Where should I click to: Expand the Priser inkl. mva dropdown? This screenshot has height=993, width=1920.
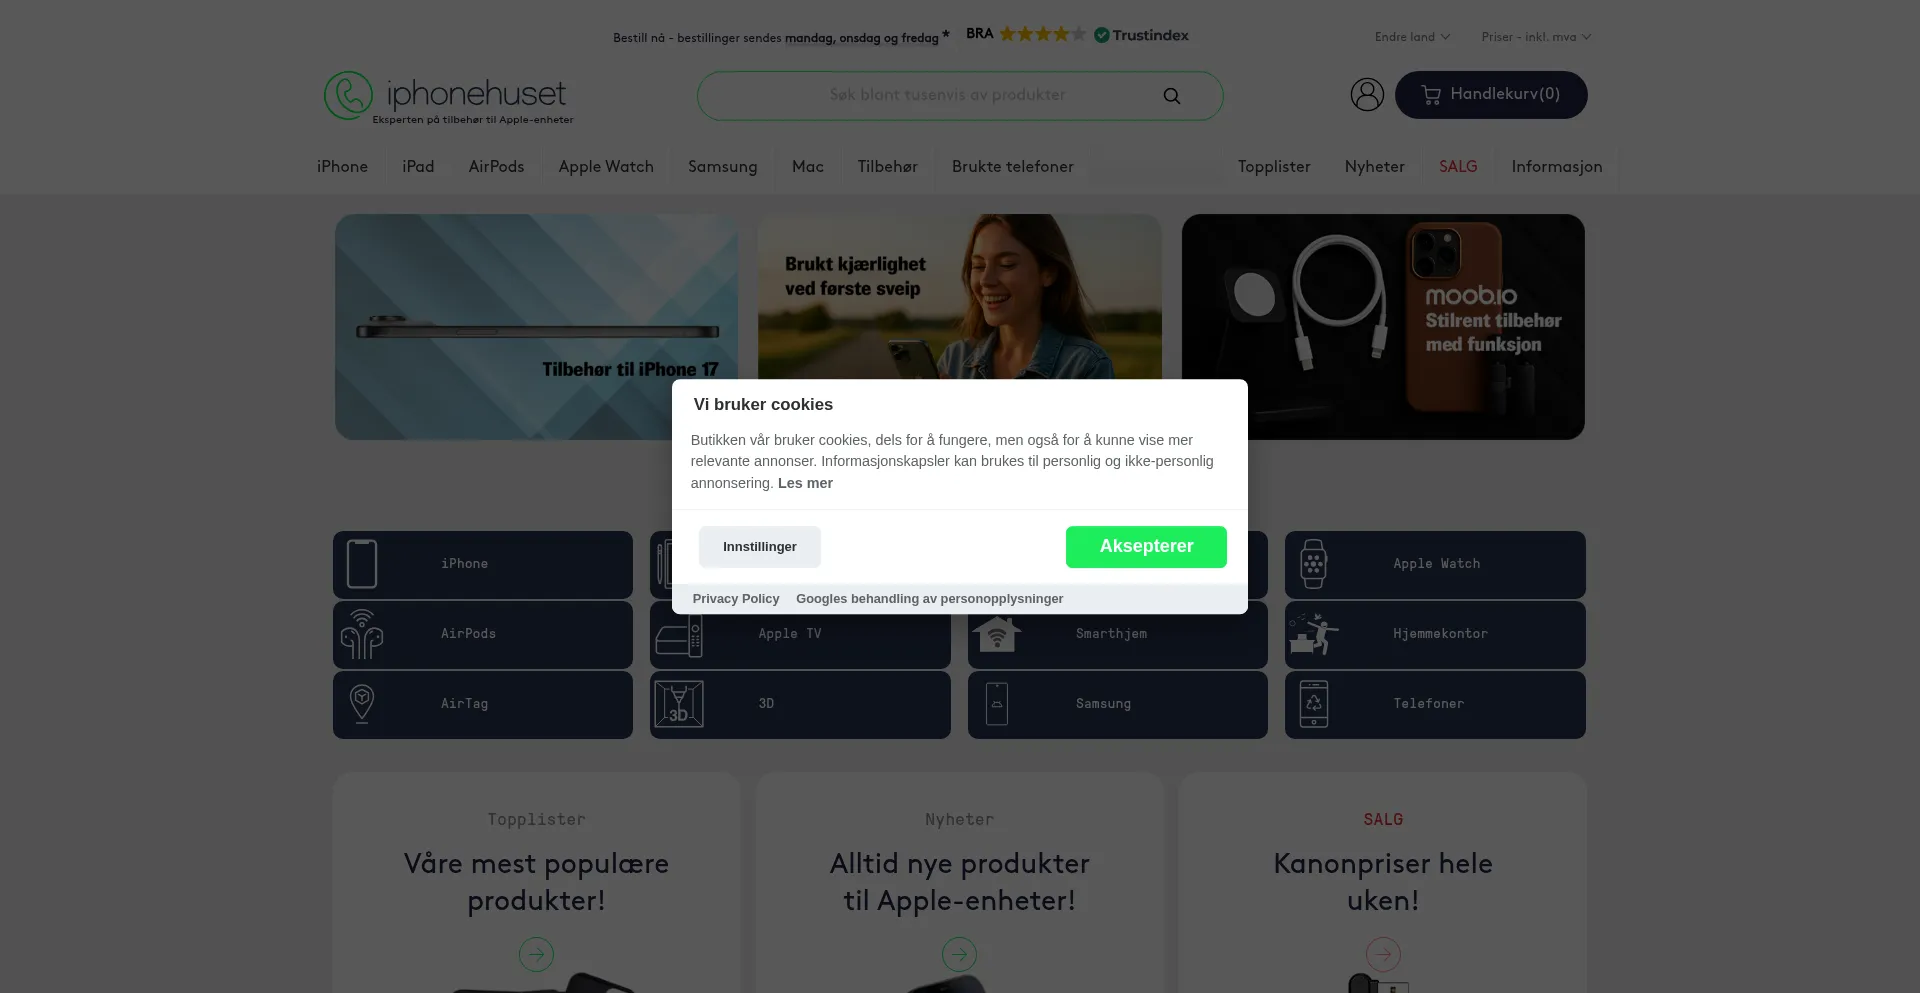coord(1536,37)
